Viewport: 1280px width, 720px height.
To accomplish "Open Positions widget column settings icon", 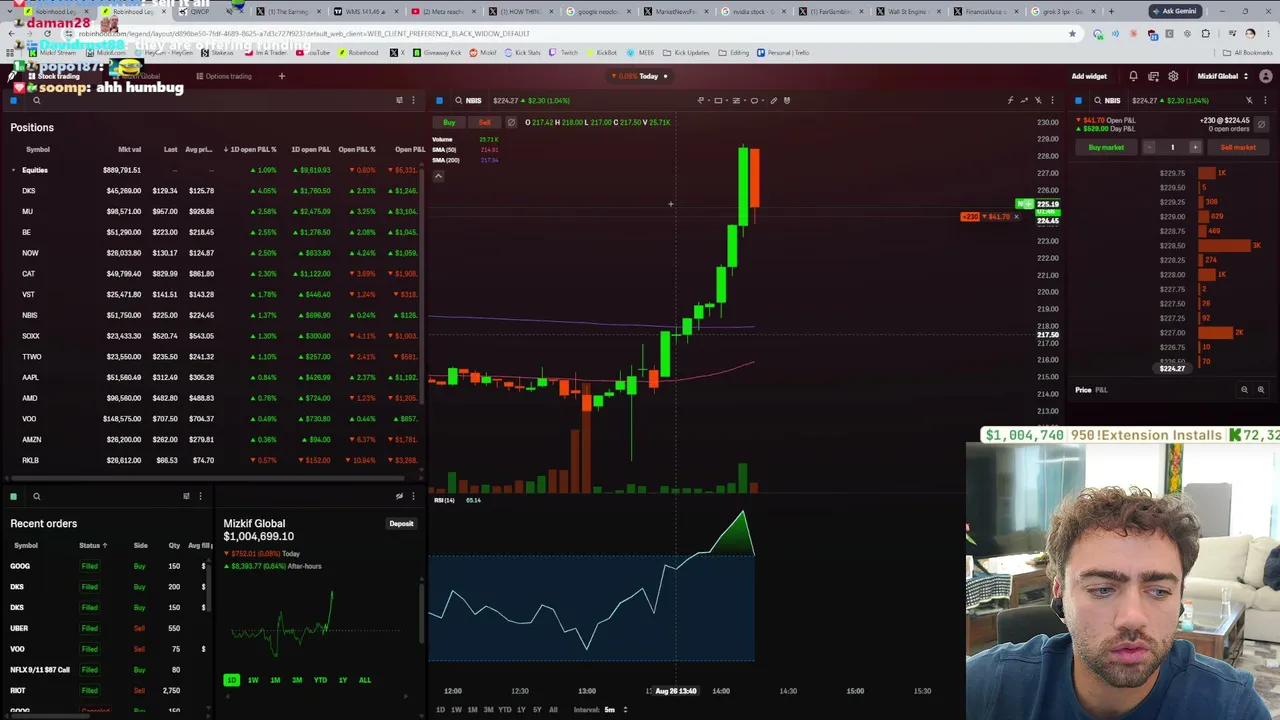I will [399, 100].
